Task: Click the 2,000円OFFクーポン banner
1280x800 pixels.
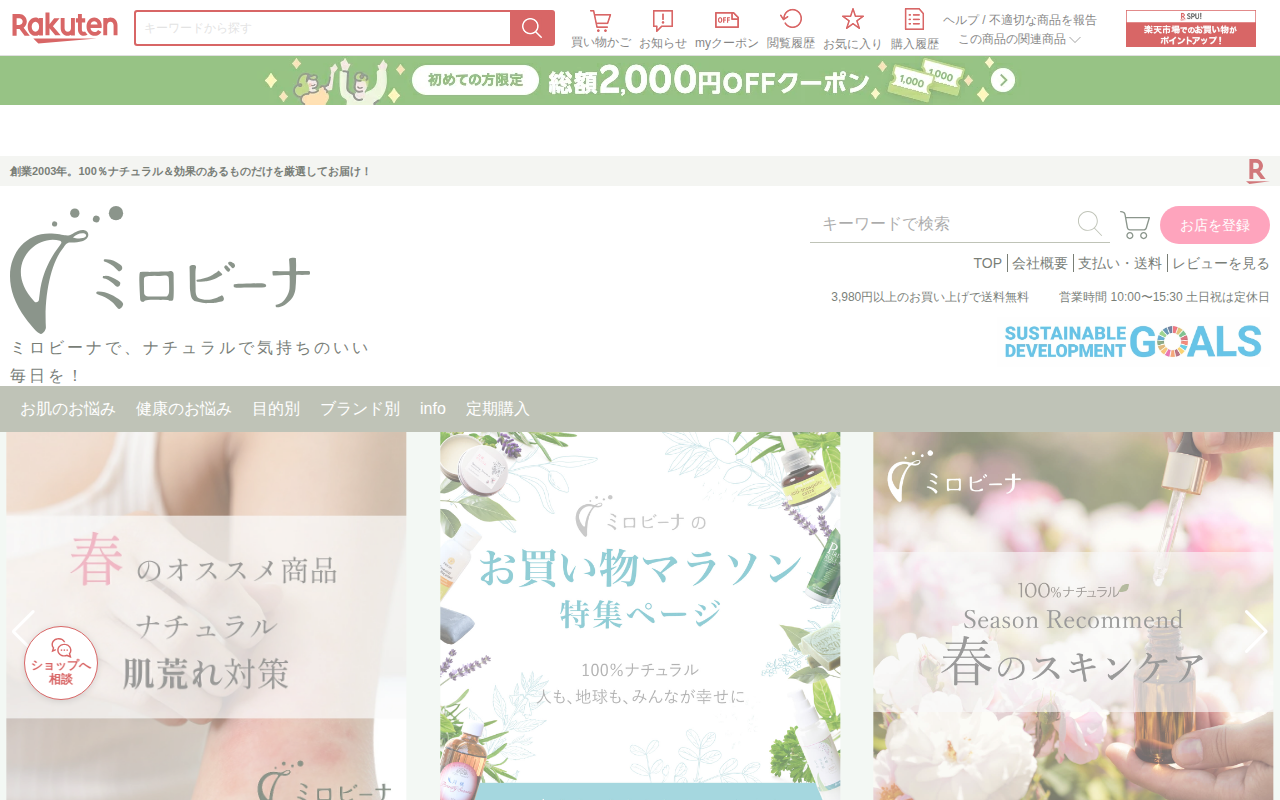Action: pos(640,80)
